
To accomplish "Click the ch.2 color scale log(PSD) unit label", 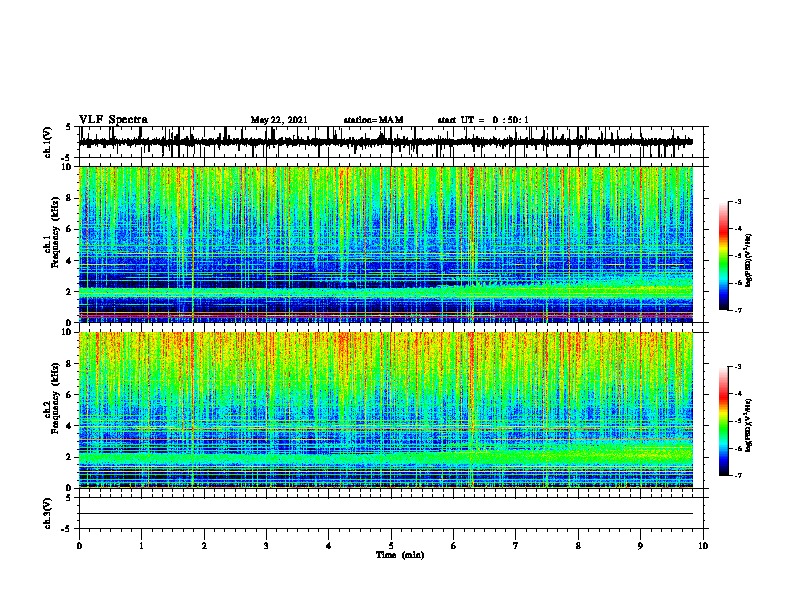I will tap(749, 425).
